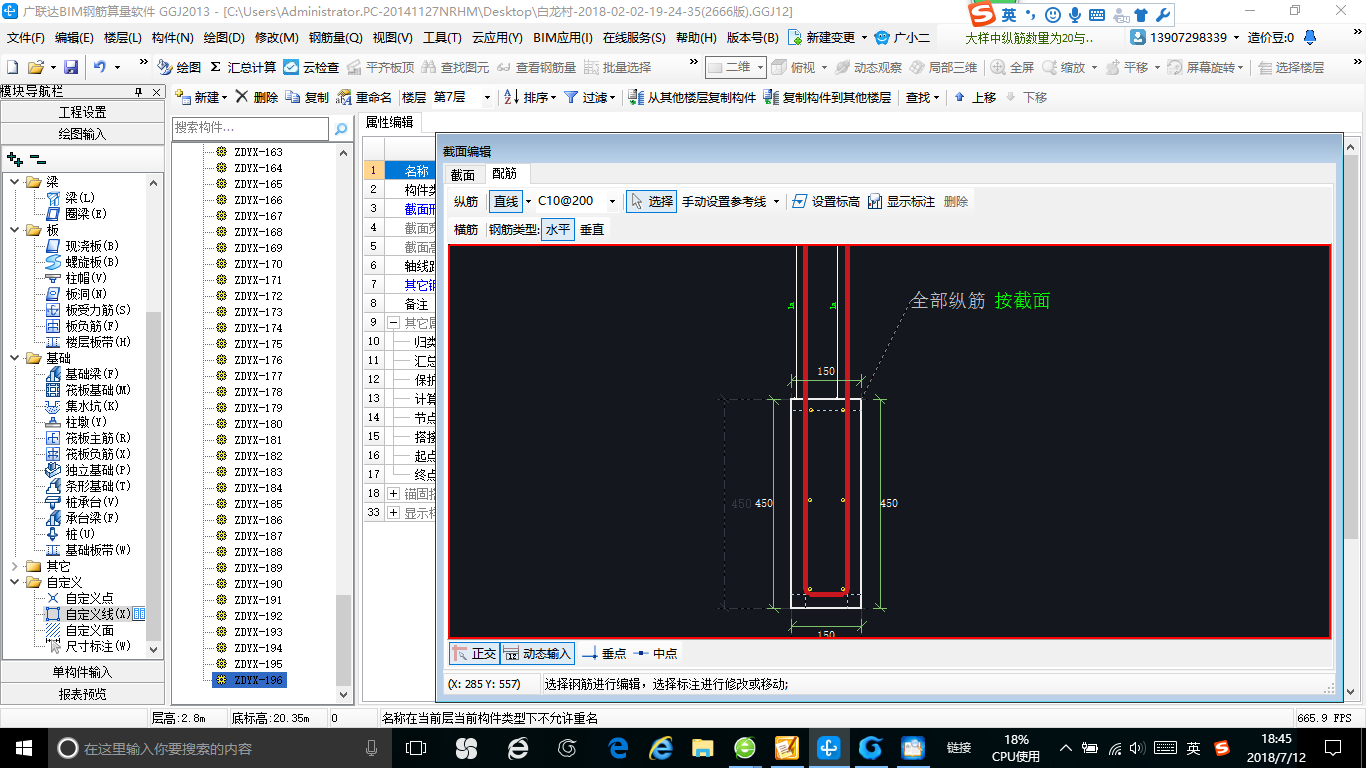
Task: Click 设置标高 set elevation
Action: tap(826, 201)
